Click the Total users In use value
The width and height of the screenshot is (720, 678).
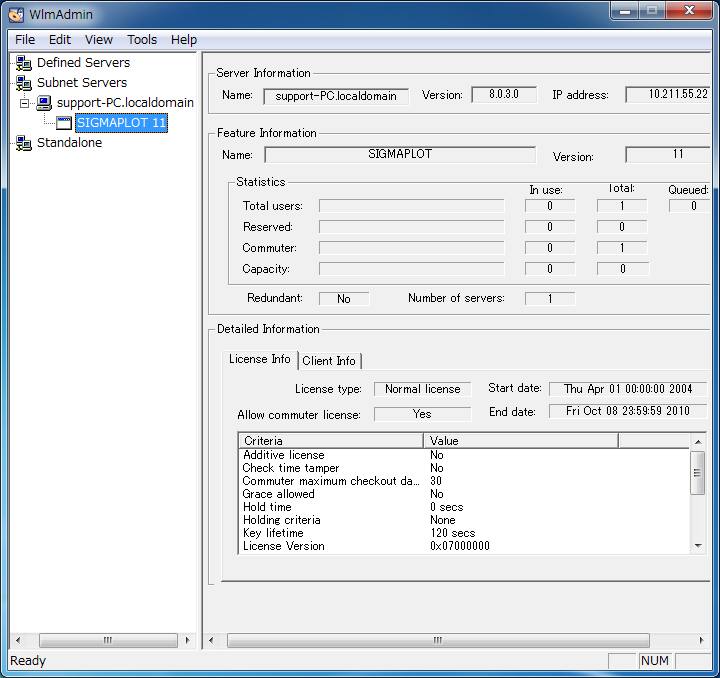pos(550,206)
